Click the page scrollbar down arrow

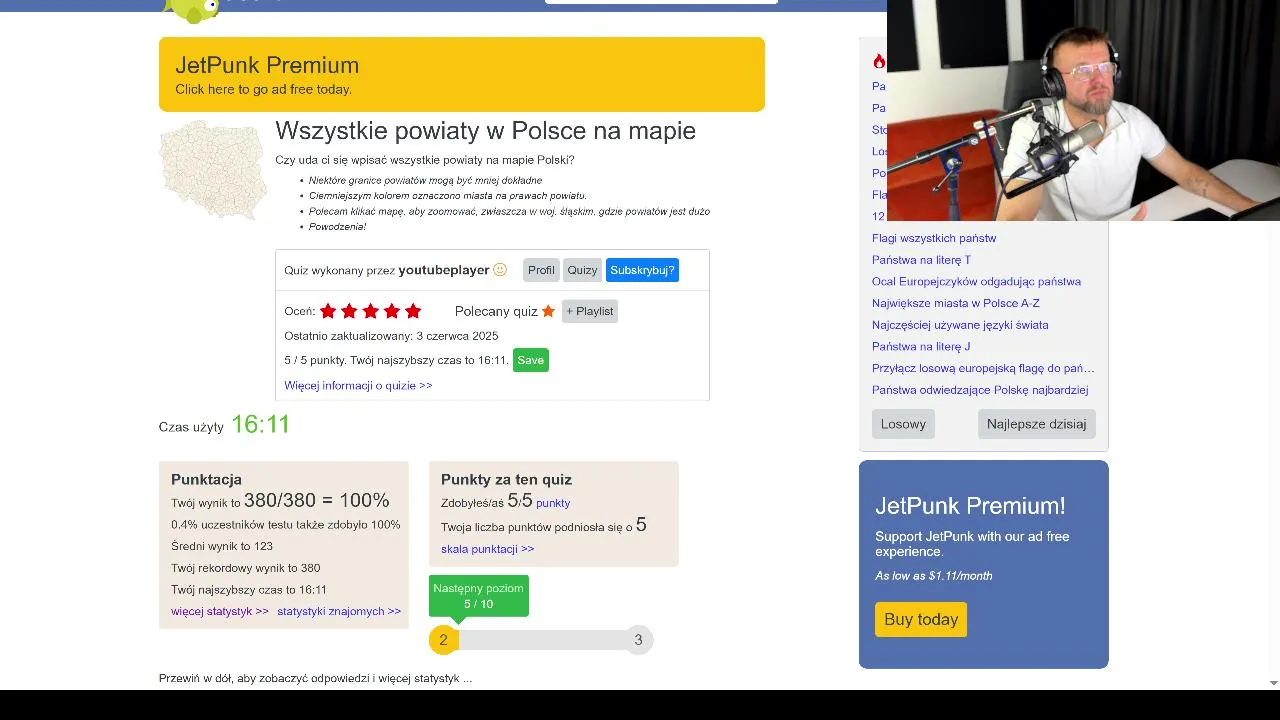1273,683
